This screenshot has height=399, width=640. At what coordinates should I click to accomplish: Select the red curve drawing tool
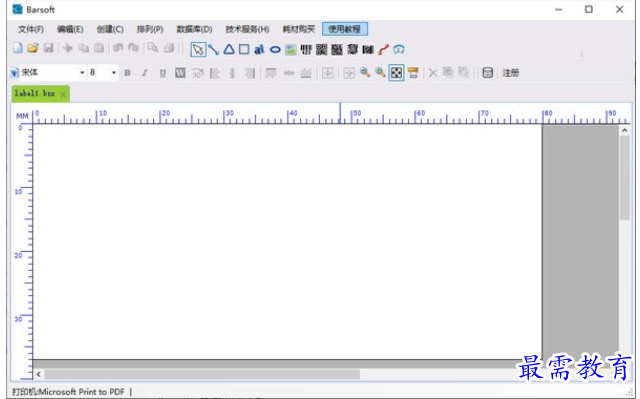[383, 49]
